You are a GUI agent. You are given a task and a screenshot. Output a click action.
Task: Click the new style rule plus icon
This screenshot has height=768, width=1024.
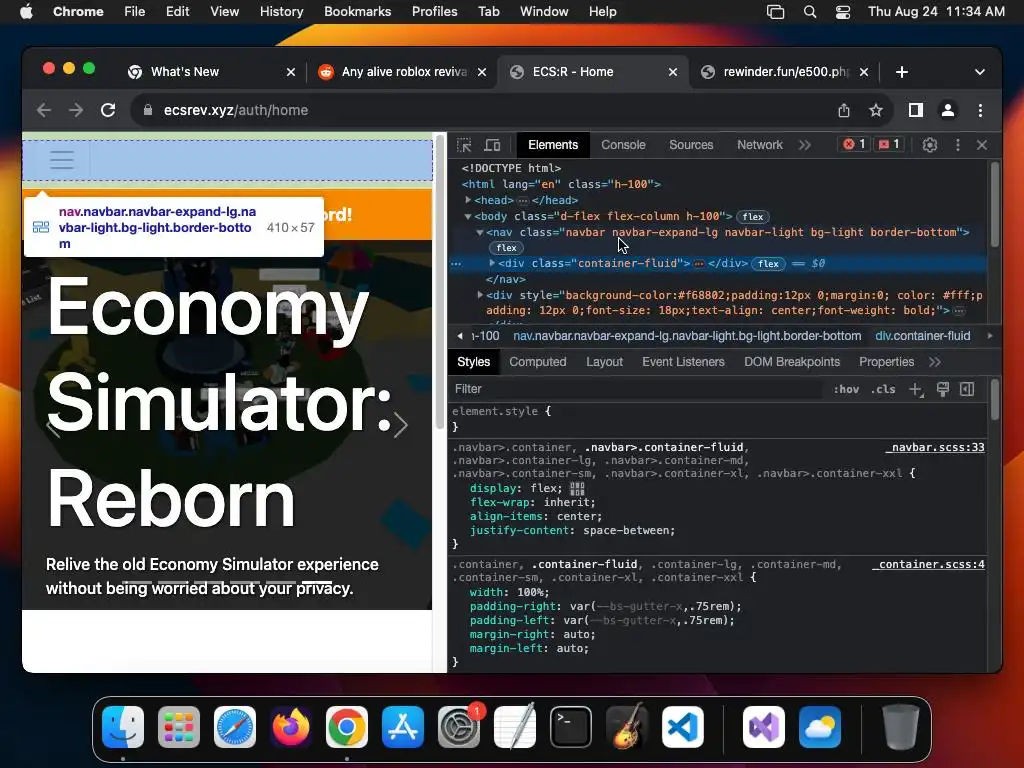[x=916, y=390]
